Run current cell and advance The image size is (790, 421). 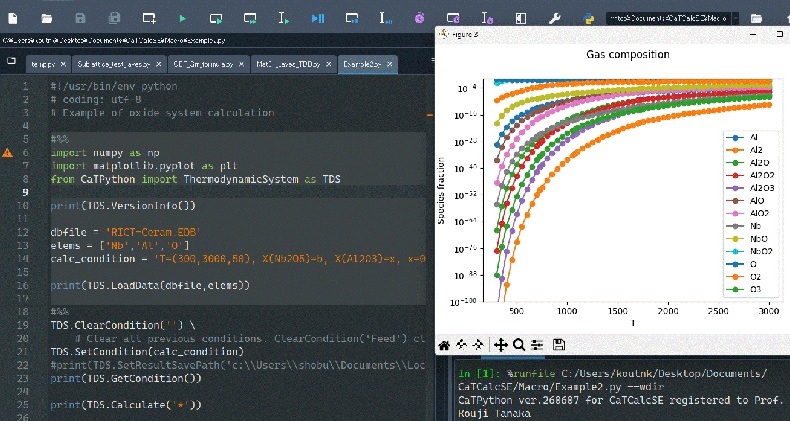click(250, 19)
